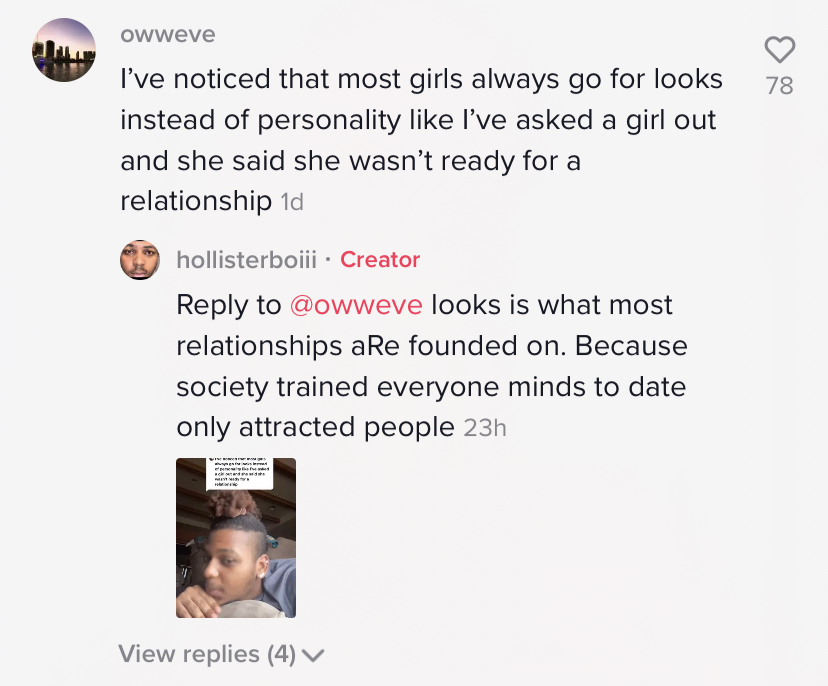Click the word "relationship" ending owweve's comment
The height and width of the screenshot is (686, 828).
[x=196, y=202]
